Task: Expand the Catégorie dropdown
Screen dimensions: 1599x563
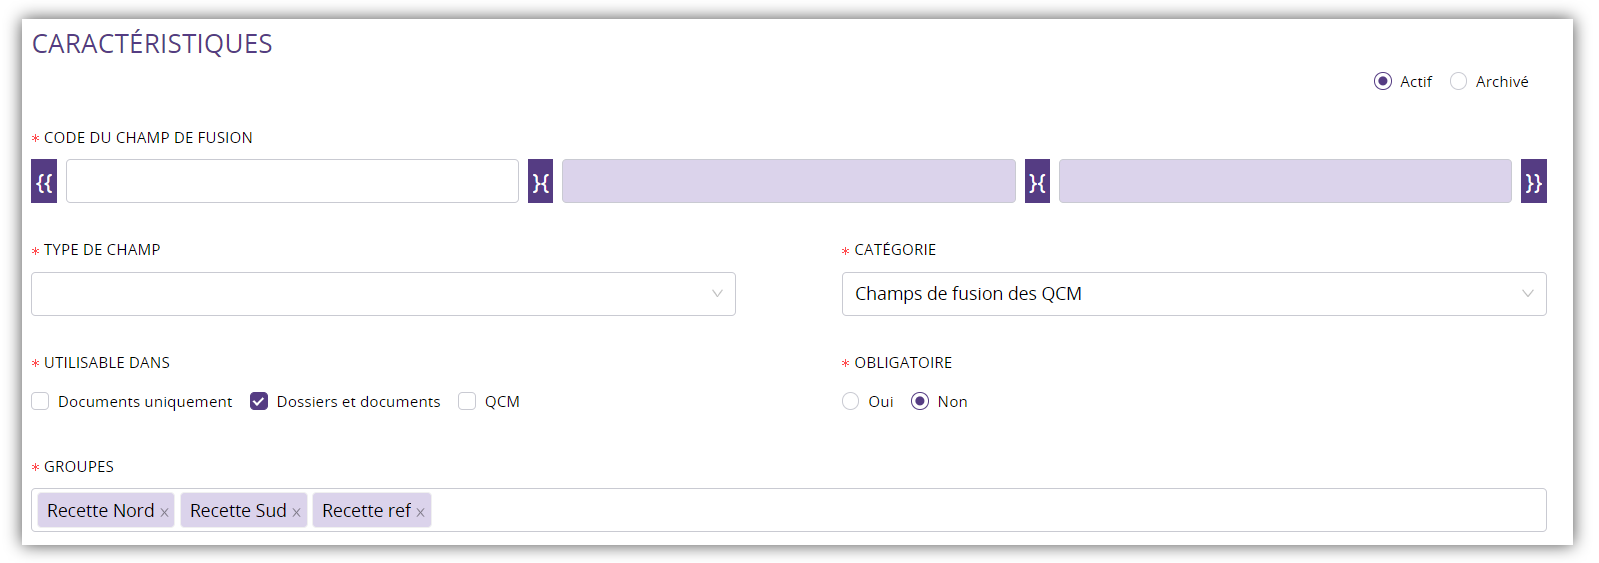Action: 1193,294
